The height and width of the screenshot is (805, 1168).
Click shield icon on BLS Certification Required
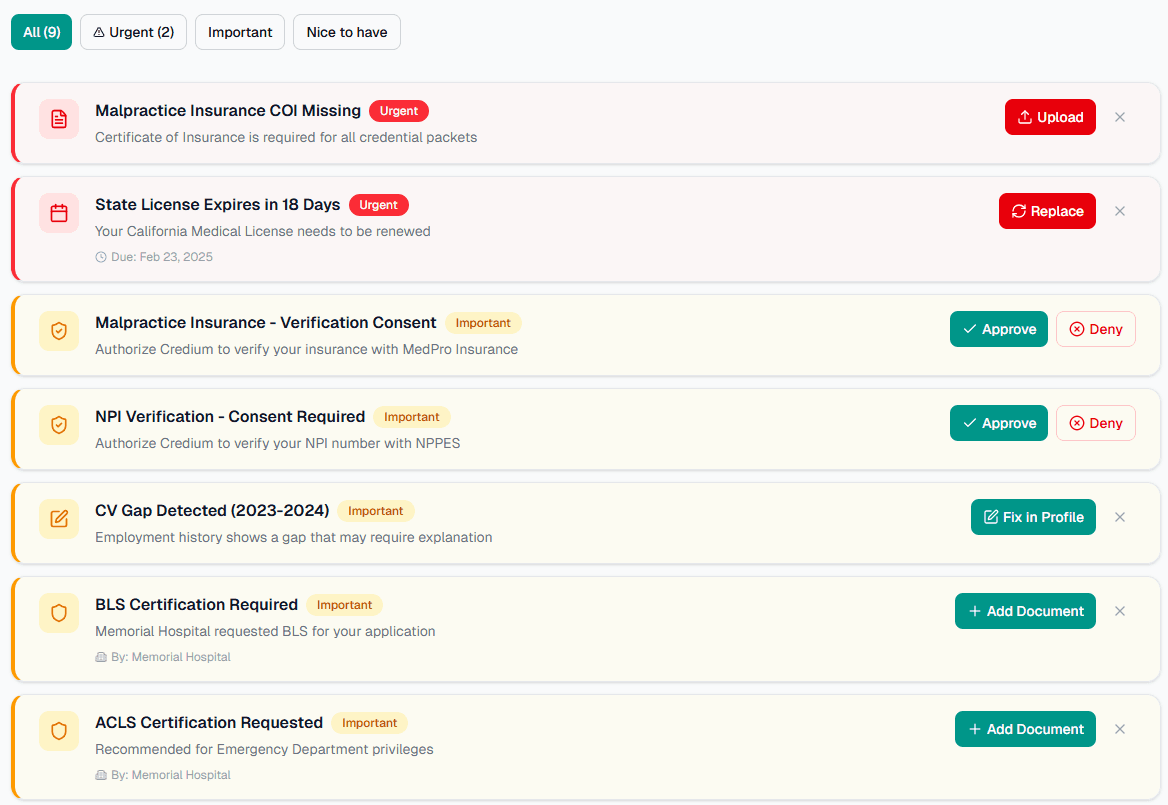(59, 613)
